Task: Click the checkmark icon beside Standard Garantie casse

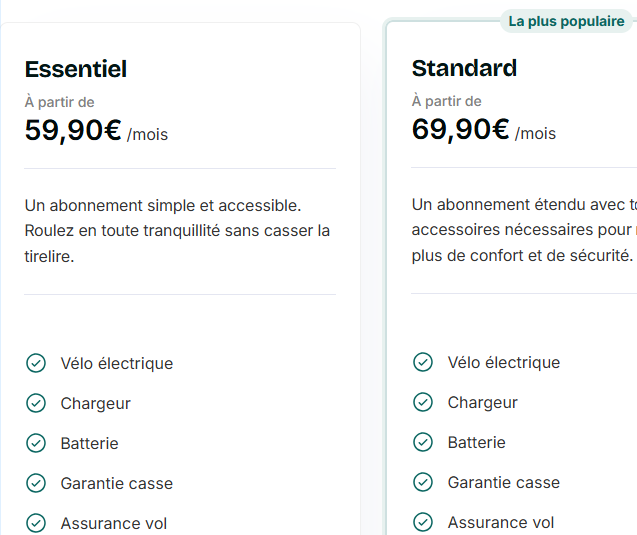Action: coord(423,482)
